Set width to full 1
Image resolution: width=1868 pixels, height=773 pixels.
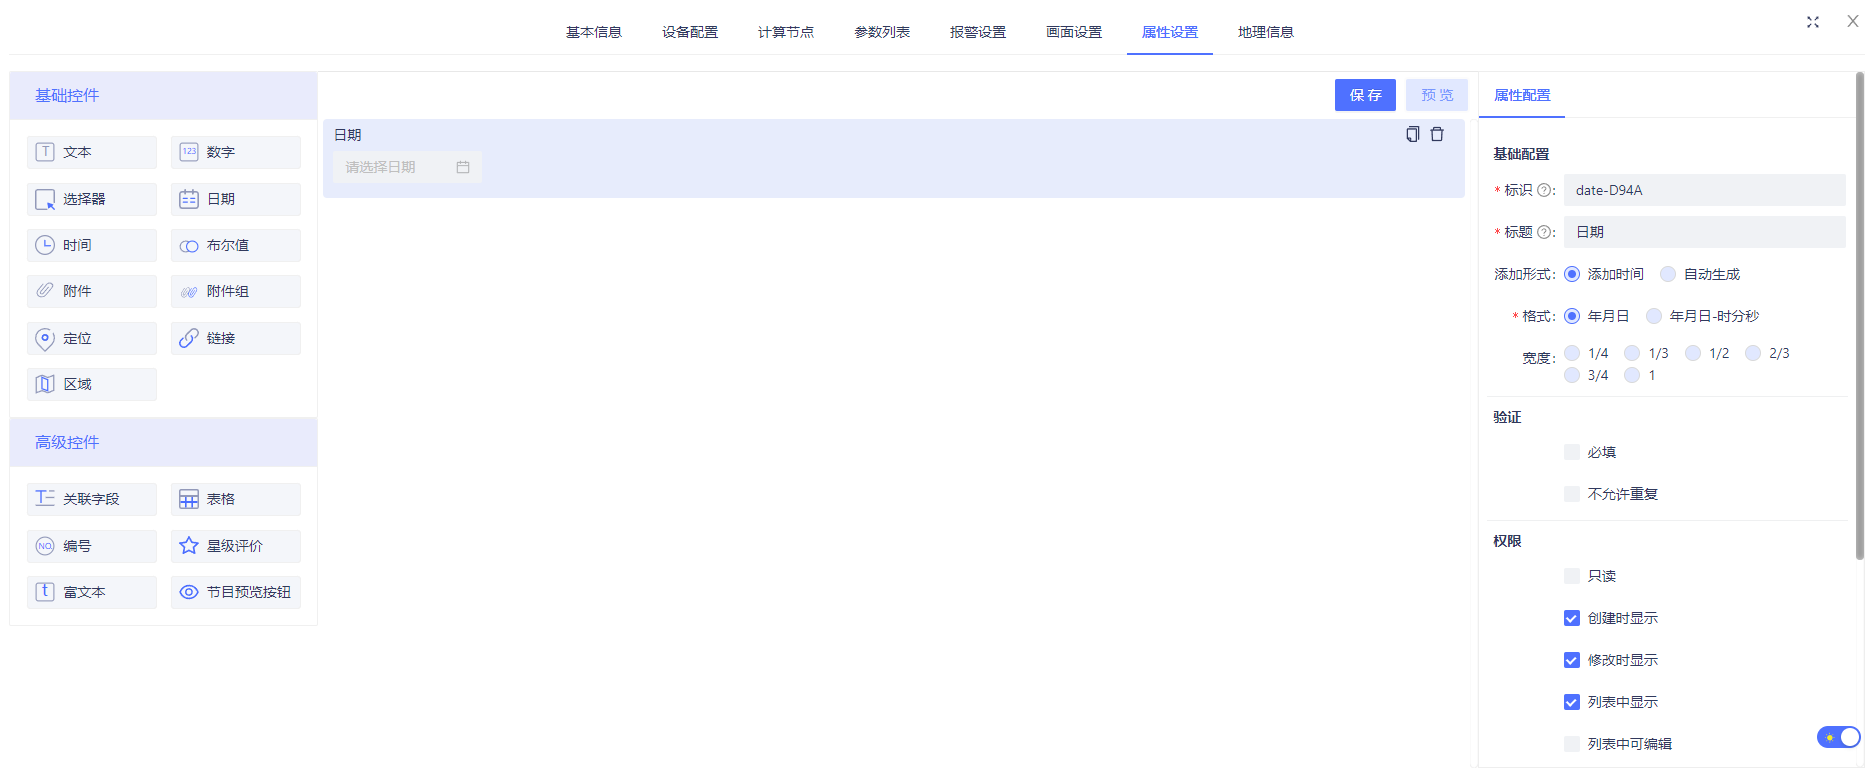[1632, 375]
